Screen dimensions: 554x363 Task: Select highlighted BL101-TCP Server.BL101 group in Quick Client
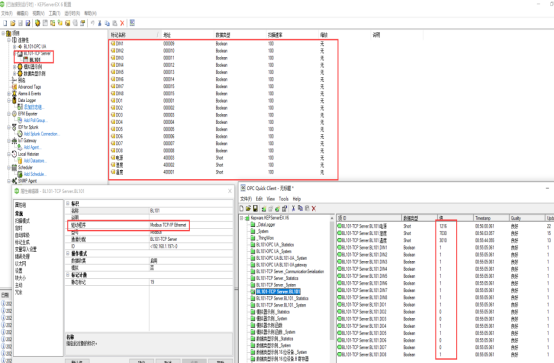pyautogui.click(x=278, y=292)
